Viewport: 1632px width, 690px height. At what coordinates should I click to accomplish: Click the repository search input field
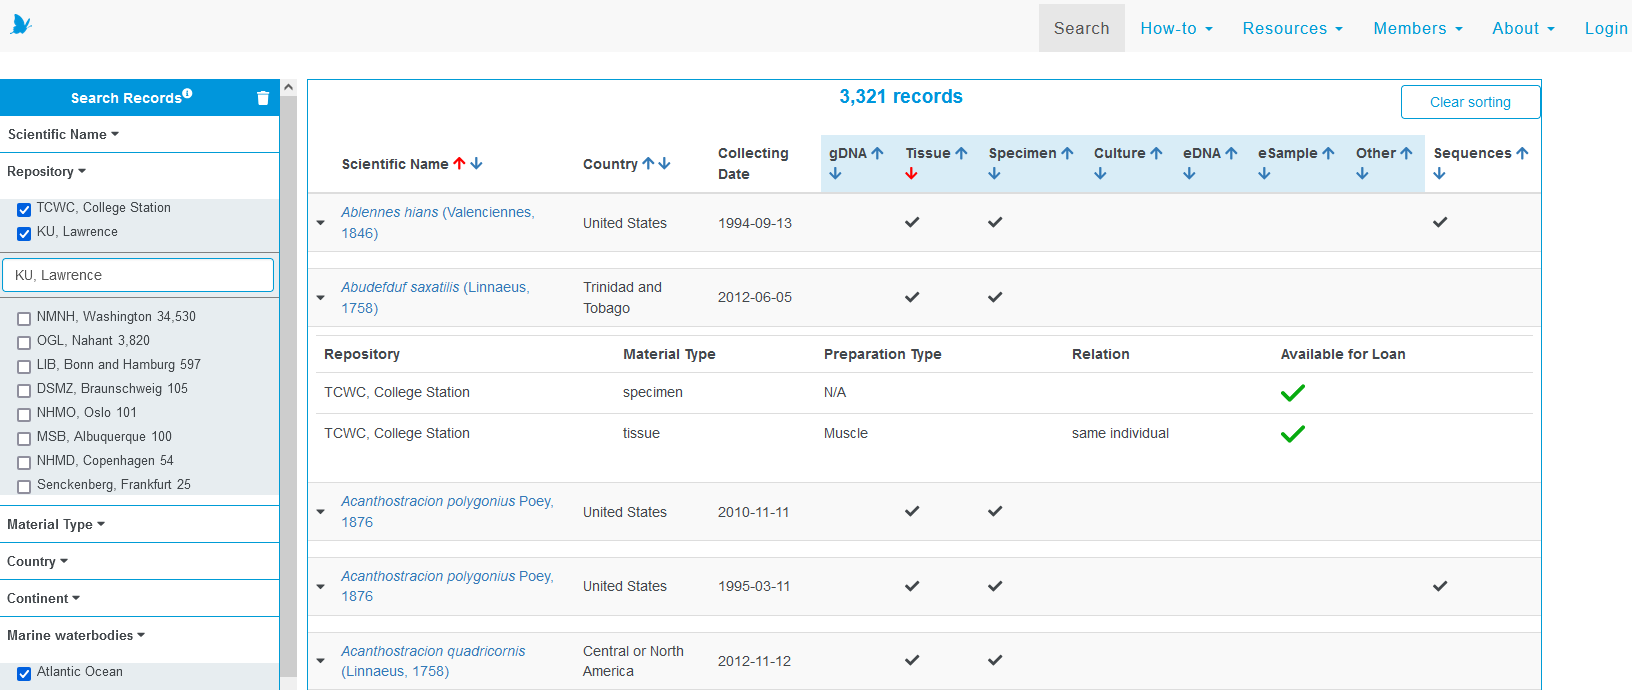(138, 275)
